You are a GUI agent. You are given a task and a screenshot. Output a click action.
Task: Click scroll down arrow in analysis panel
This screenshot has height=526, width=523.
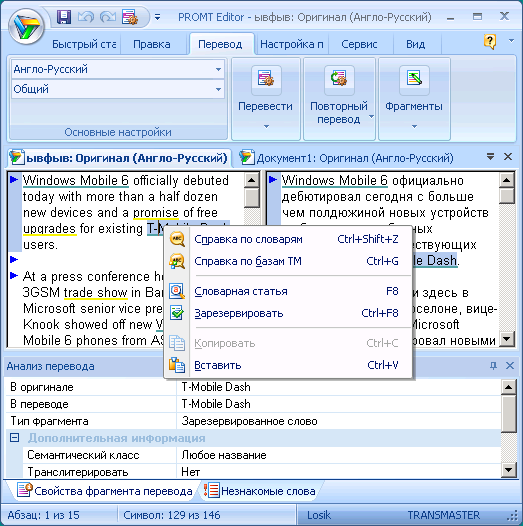tap(508, 470)
